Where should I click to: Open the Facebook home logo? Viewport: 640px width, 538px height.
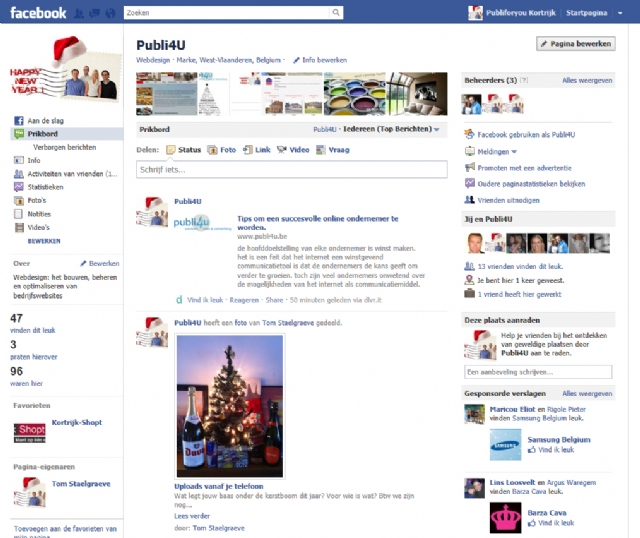coord(38,13)
